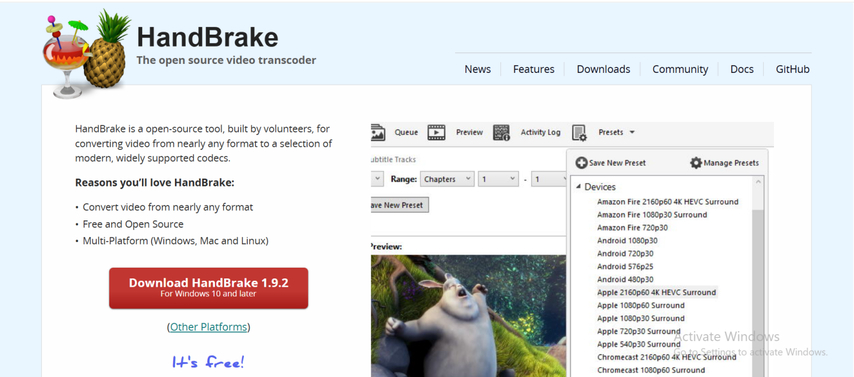
Task: Select Apple 720p30 Surround preset
Action: (639, 331)
